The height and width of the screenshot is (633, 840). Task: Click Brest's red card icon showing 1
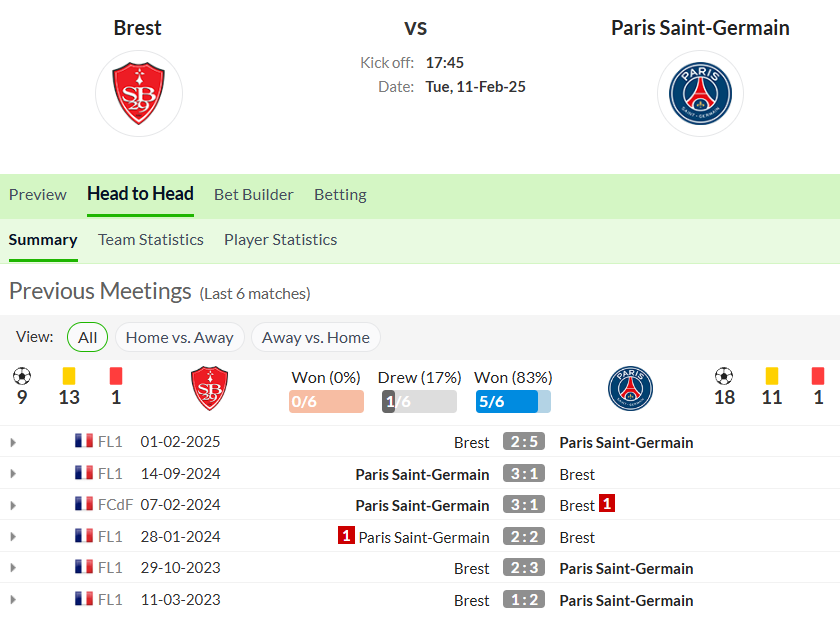coord(116,376)
